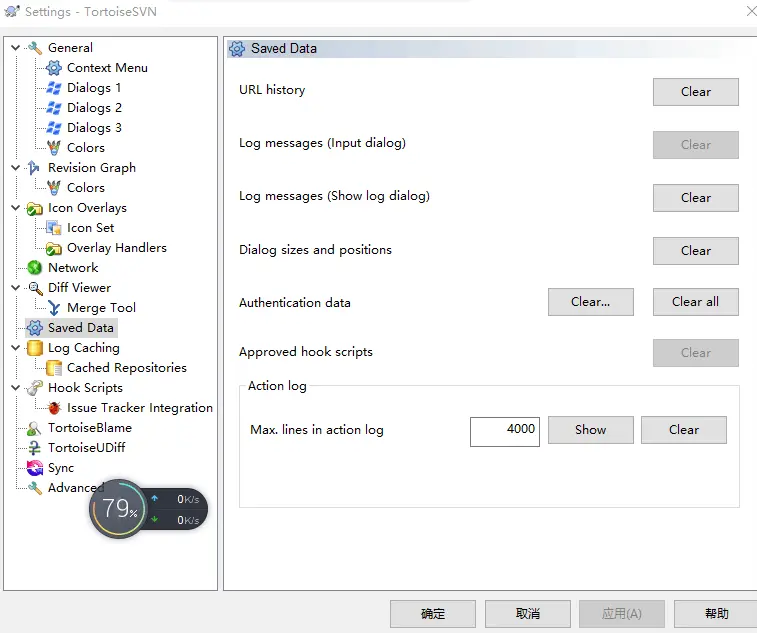Viewport: 757px width, 633px height.
Task: Click the Icon Set icon
Action: (54, 228)
